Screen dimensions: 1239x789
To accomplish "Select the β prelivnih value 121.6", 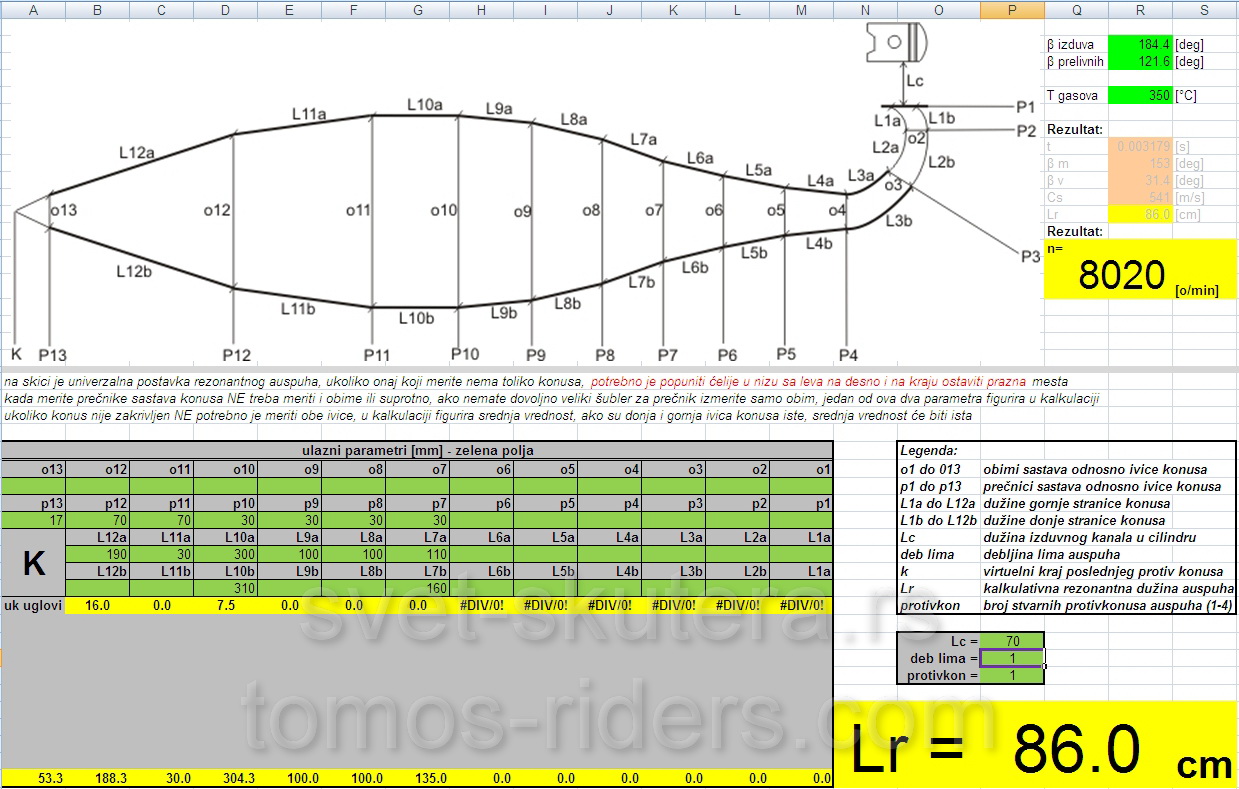I will coord(1140,62).
